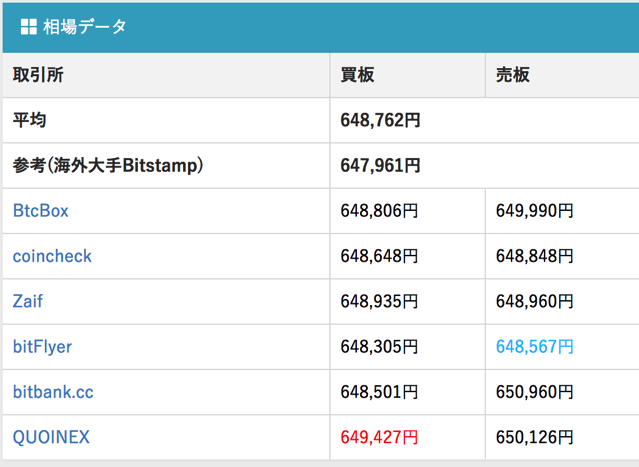Click the 売板 column header

[x=513, y=75]
